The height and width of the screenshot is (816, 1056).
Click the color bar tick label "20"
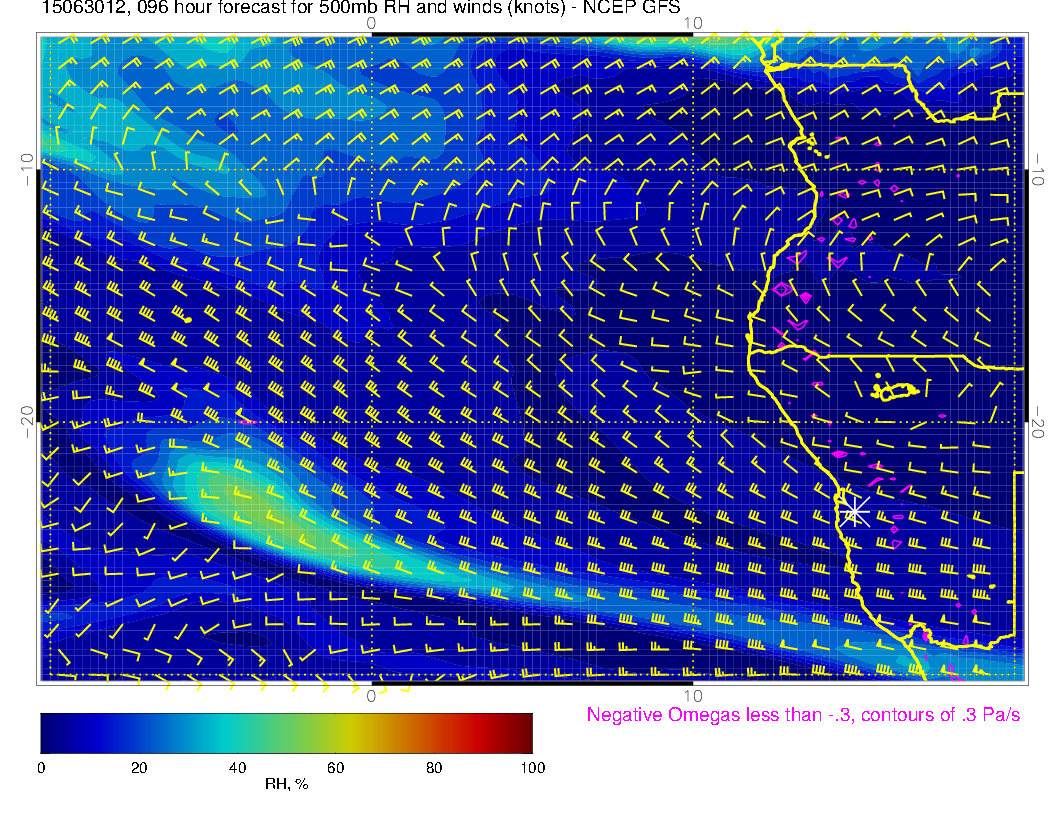tap(139, 768)
